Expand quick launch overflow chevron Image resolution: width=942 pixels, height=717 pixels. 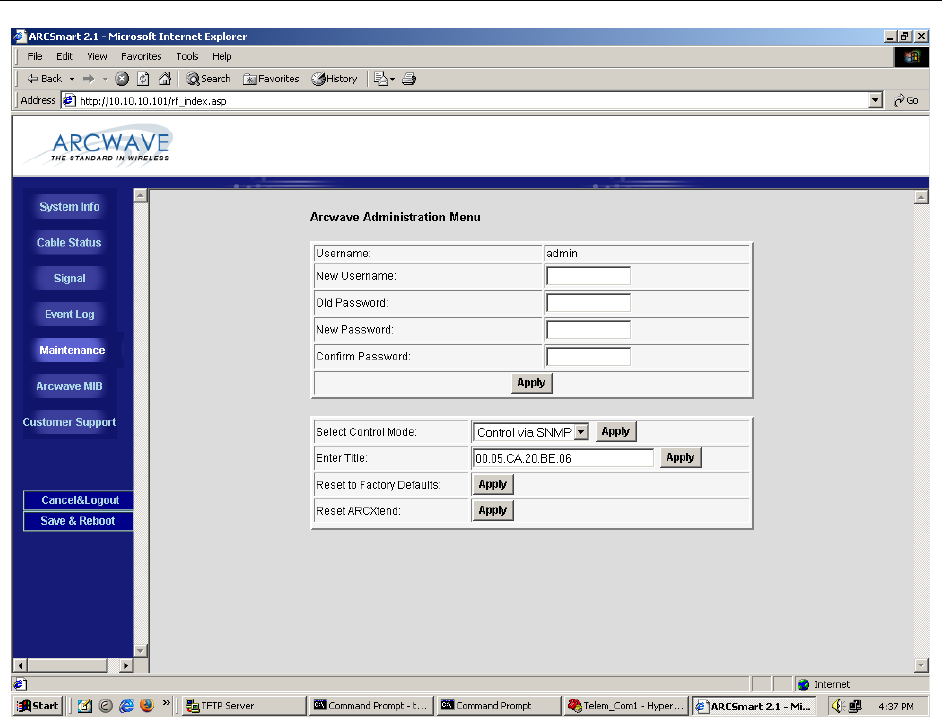pyautogui.click(x=166, y=703)
